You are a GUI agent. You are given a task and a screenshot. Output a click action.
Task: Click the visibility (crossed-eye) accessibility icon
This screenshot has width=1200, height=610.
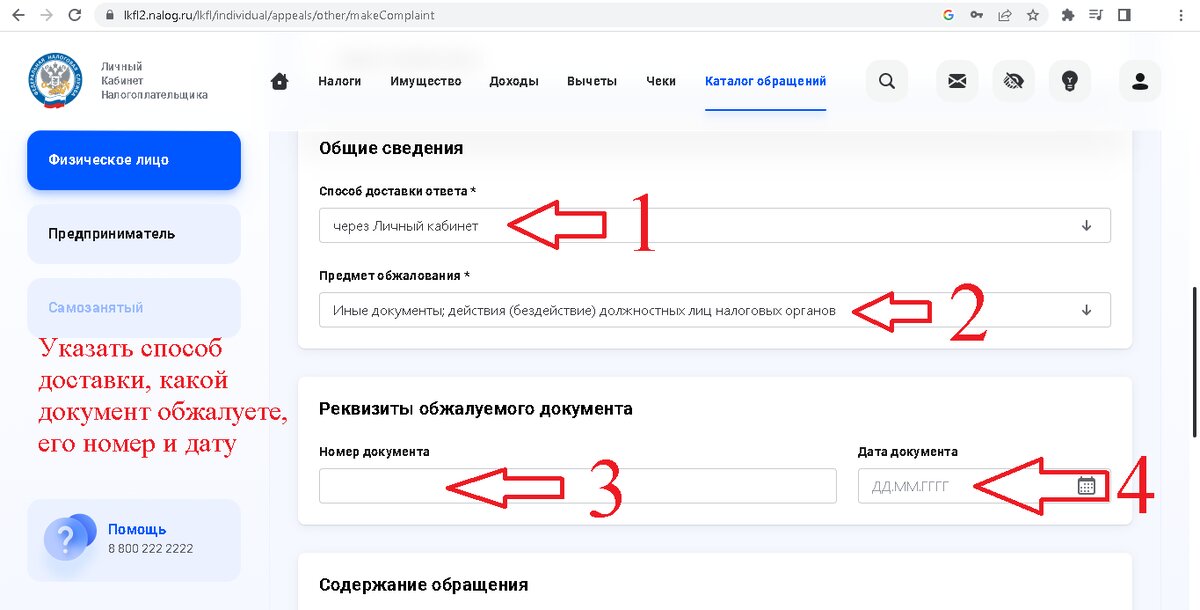(1013, 81)
